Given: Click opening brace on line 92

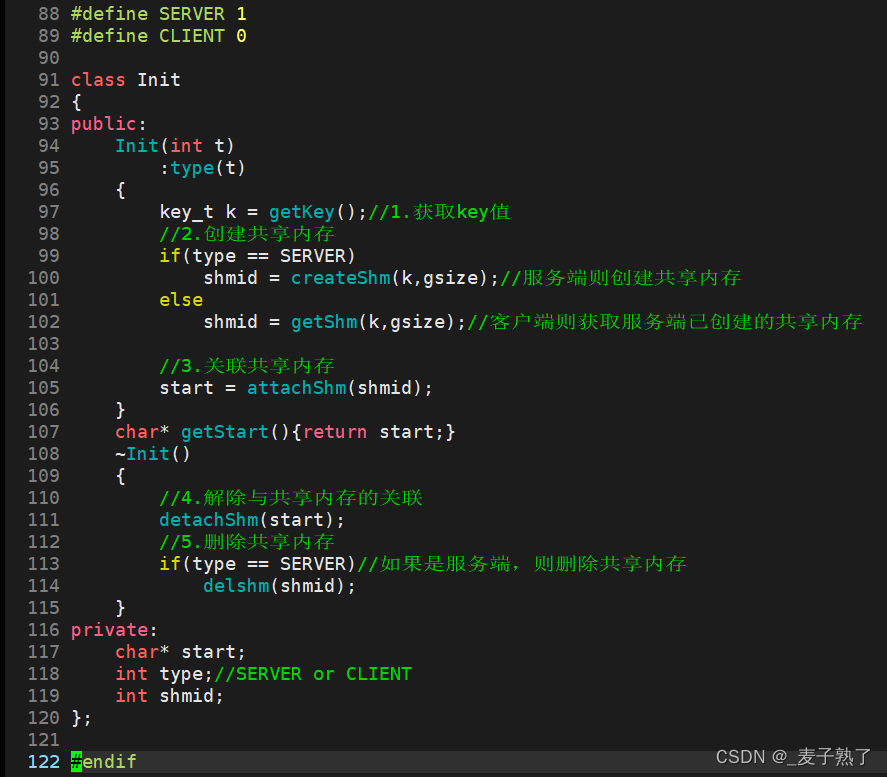Looking at the screenshot, I should pos(76,102).
